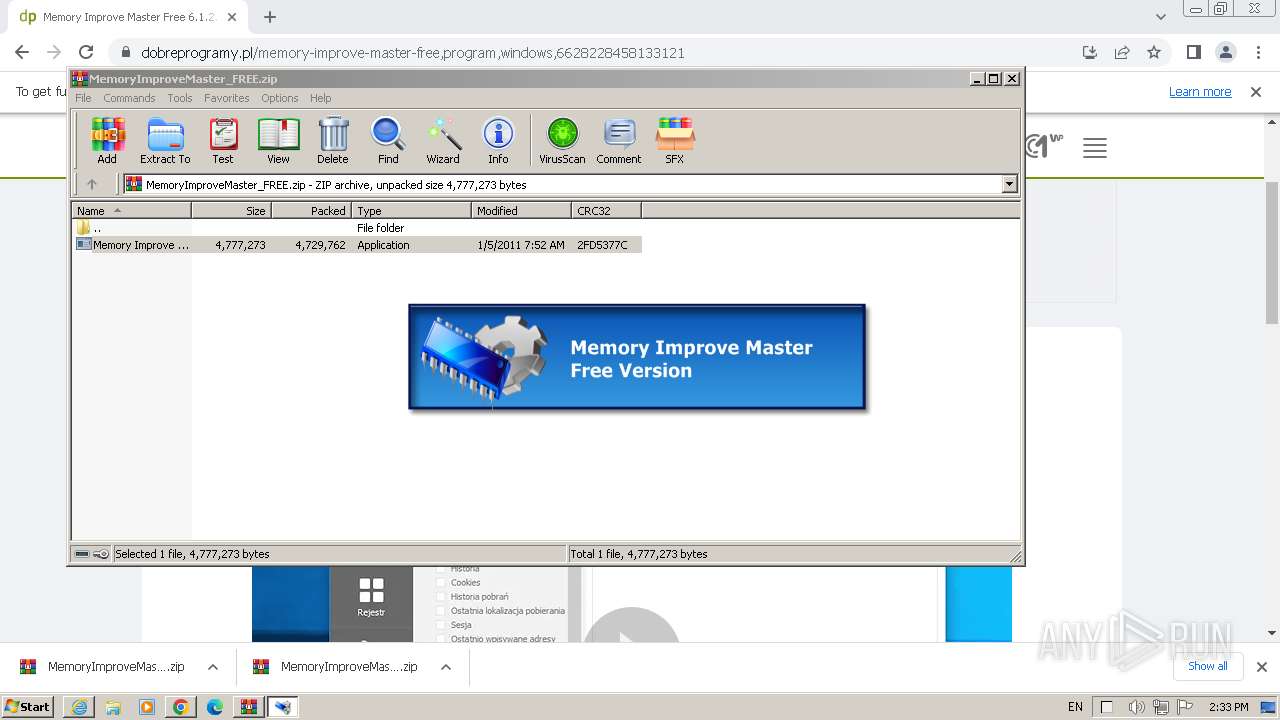
Task: Reload the dobreprogramy page
Action: click(86, 53)
